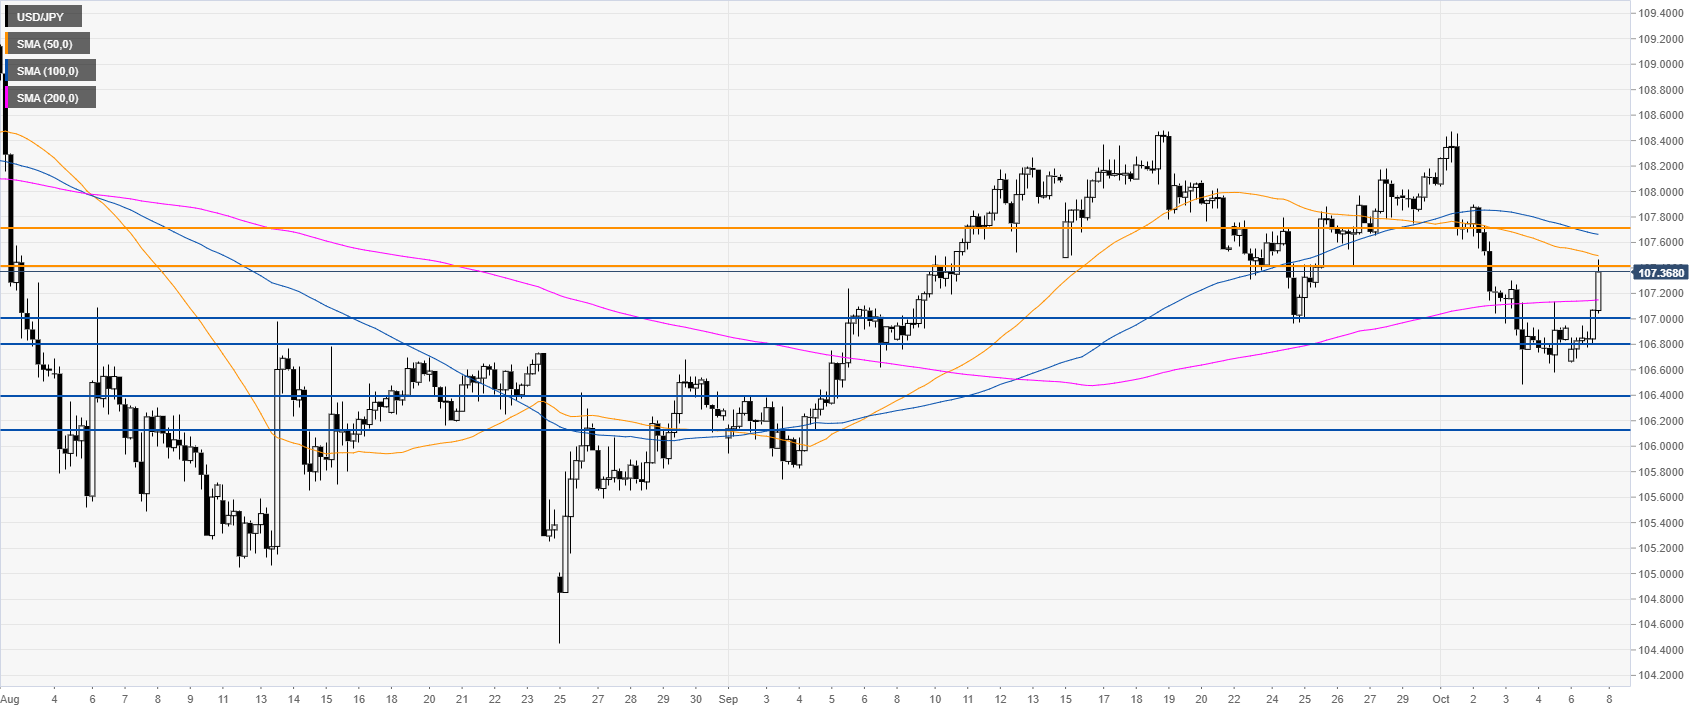
Task: Click the 108.0000 price axis label
Action: (x=1657, y=192)
